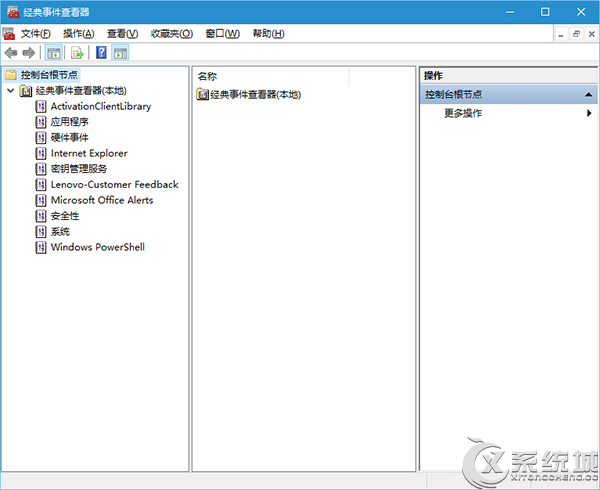Select 控制台根节点 in the tree
Image resolution: width=600 pixels, height=490 pixels.
pyautogui.click(x=49, y=75)
